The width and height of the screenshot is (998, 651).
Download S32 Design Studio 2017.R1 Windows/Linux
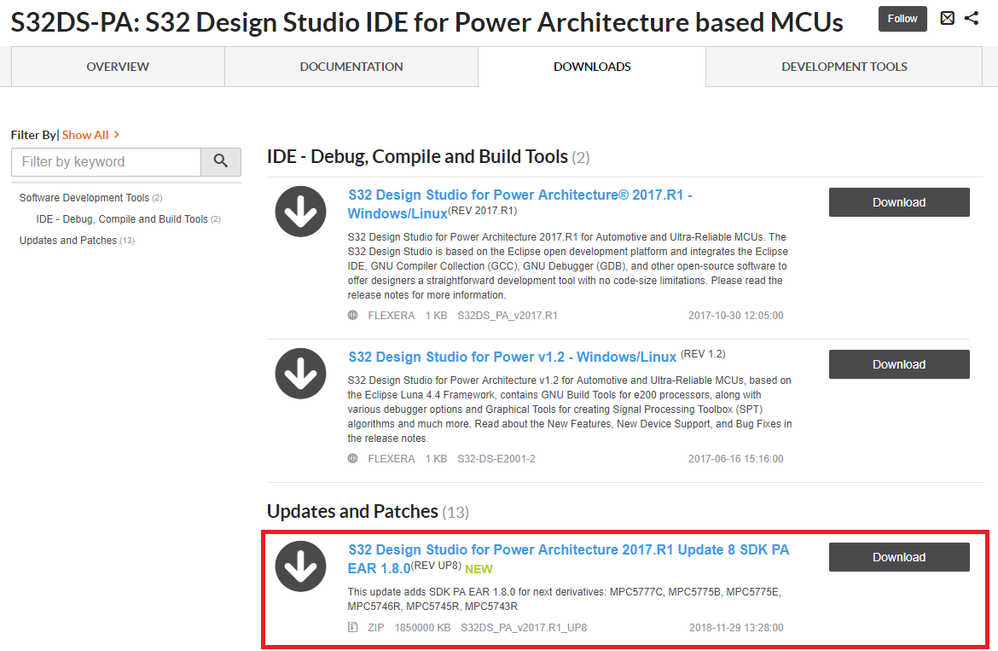(x=899, y=202)
